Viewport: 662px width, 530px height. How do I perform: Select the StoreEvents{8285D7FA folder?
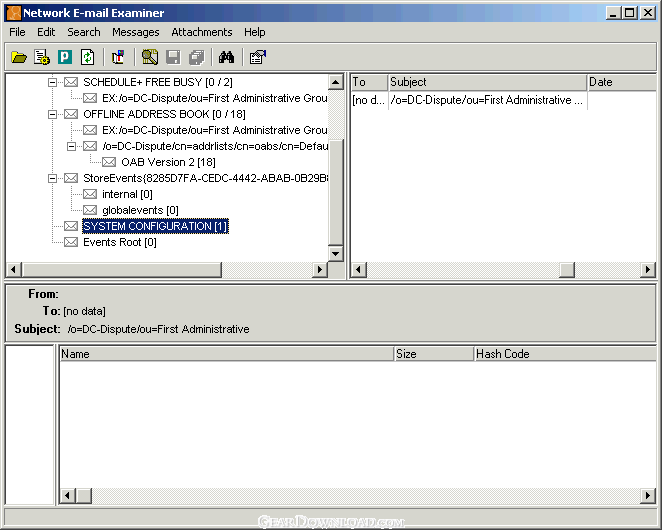click(x=205, y=178)
